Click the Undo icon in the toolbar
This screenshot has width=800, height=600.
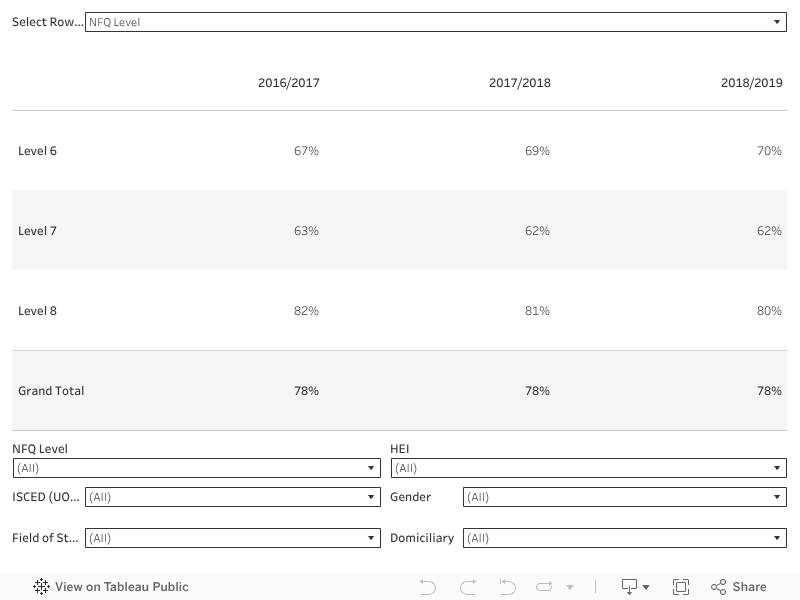point(428,587)
